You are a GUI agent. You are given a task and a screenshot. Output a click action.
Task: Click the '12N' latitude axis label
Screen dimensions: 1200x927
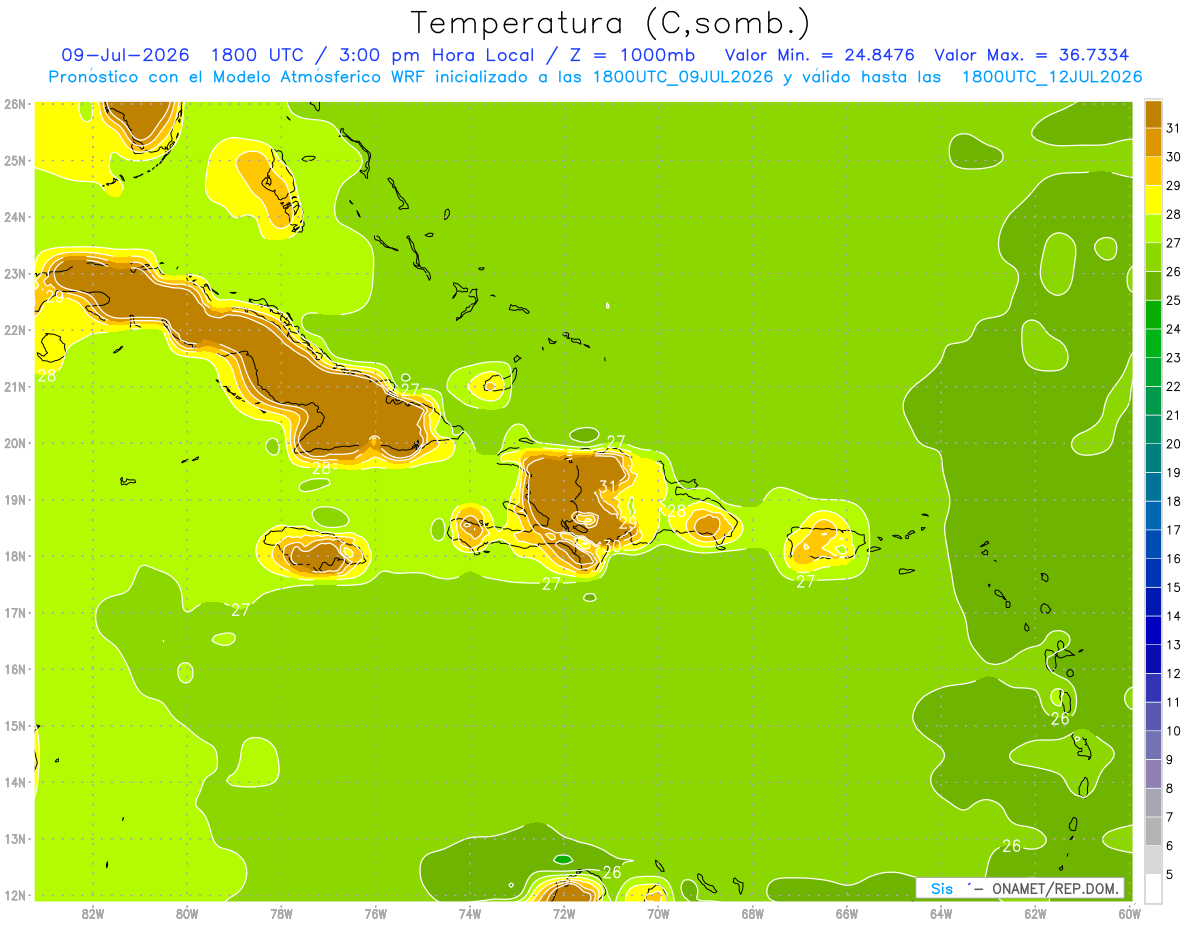pyautogui.click(x=15, y=895)
